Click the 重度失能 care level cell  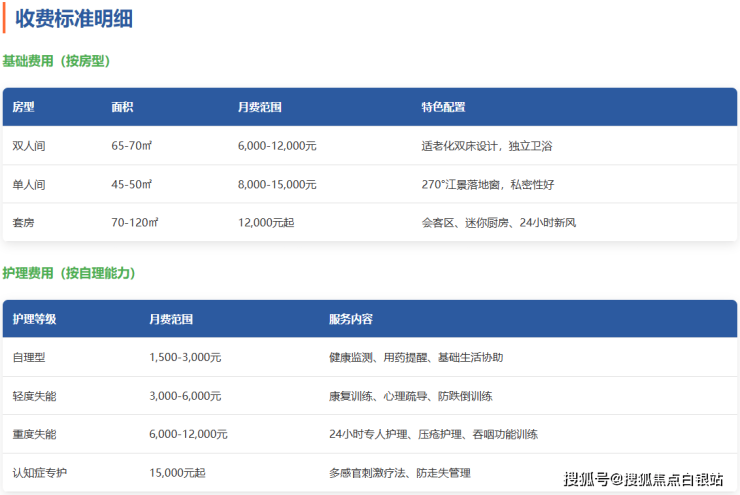pos(34,434)
